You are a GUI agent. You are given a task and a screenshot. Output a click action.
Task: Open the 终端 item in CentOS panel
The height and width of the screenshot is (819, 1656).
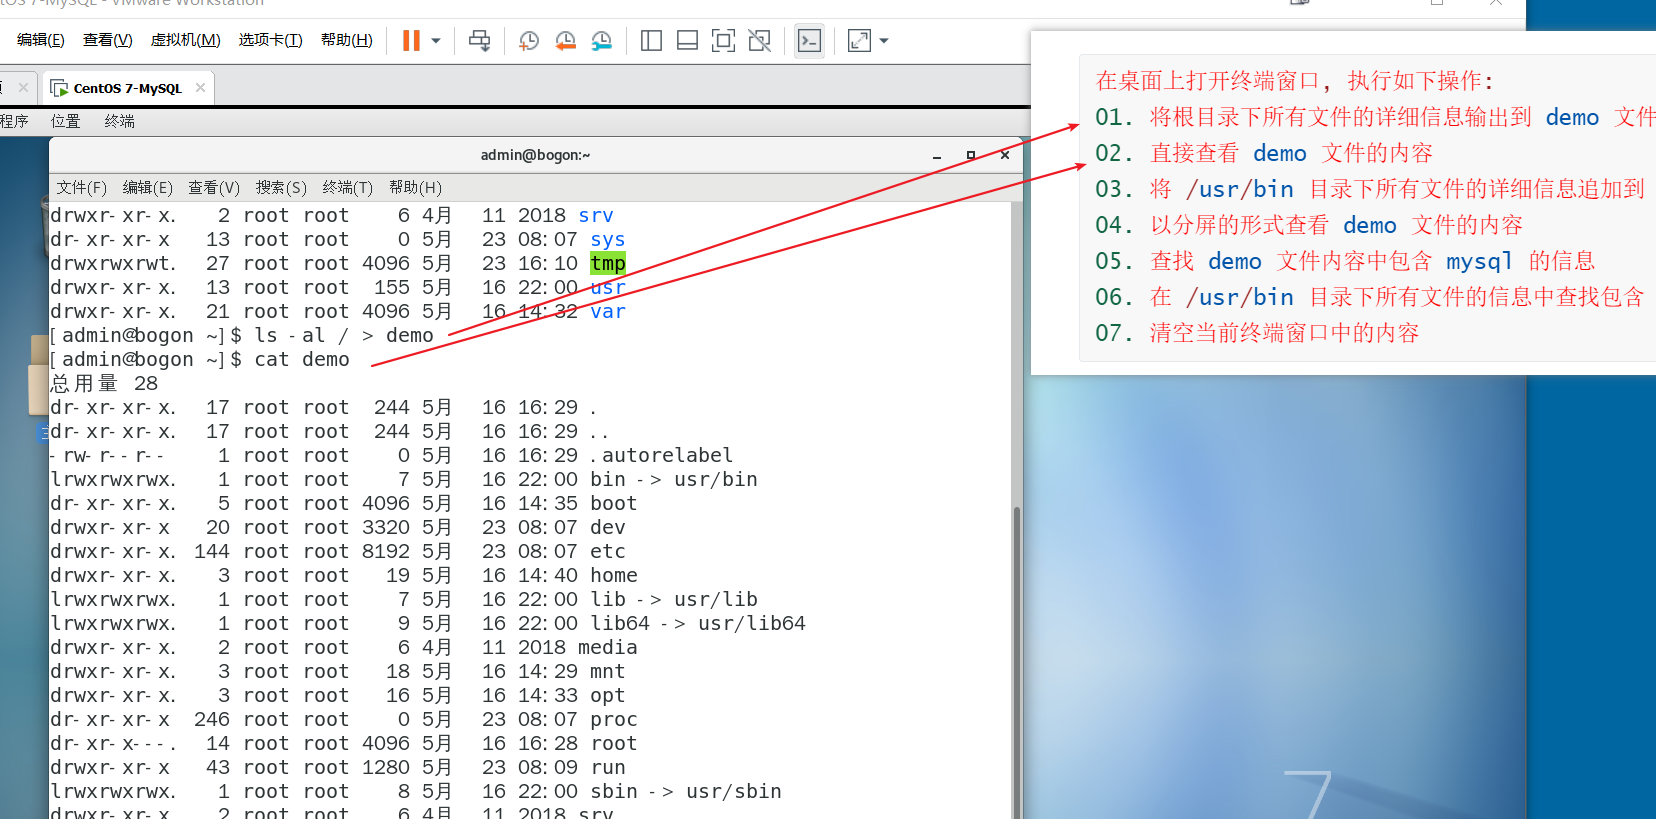click(119, 121)
